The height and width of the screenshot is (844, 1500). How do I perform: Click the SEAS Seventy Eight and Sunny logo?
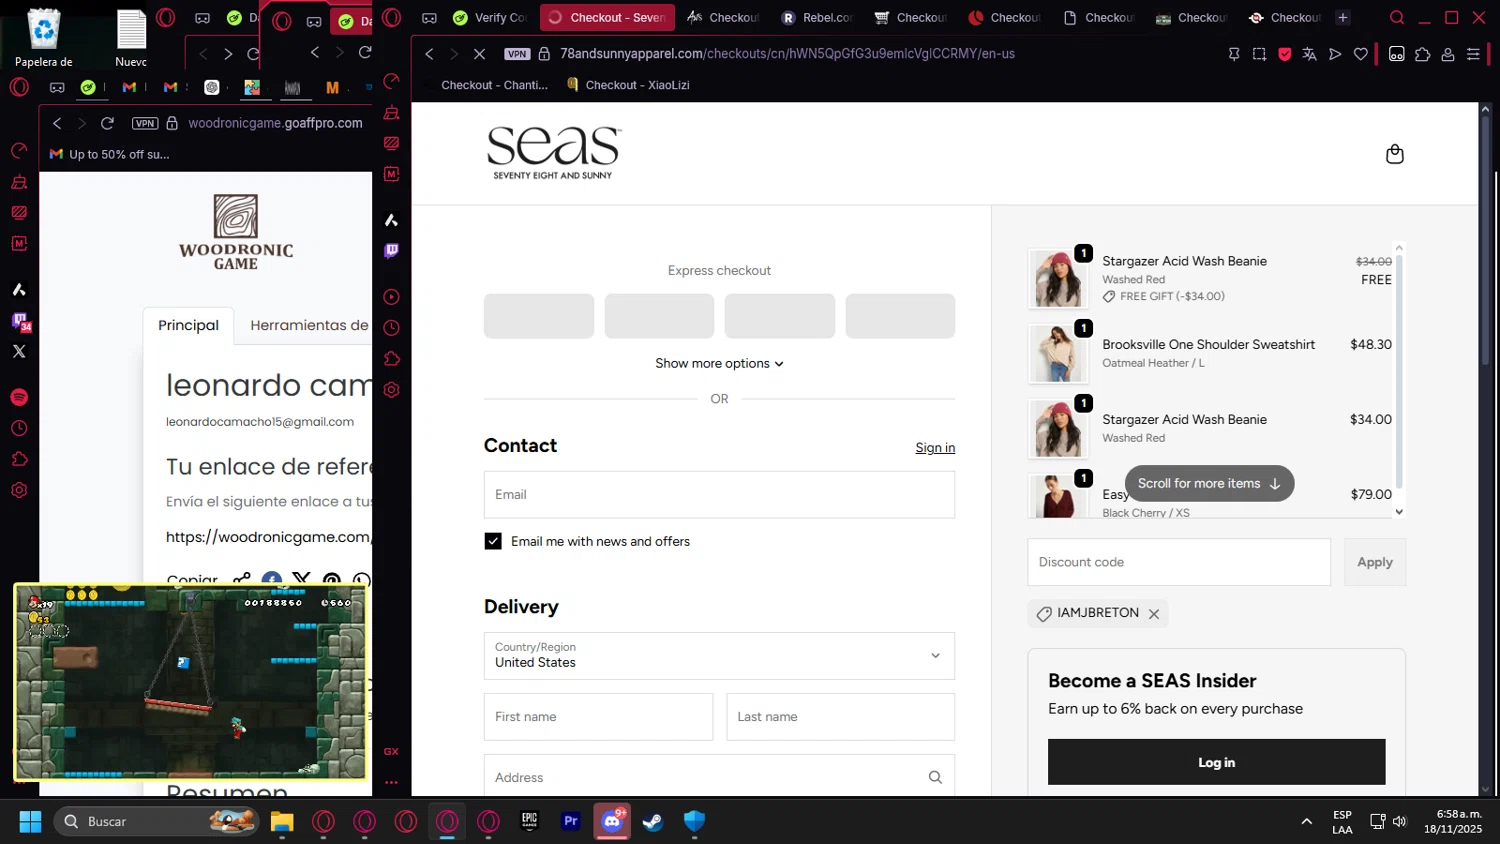coord(553,153)
